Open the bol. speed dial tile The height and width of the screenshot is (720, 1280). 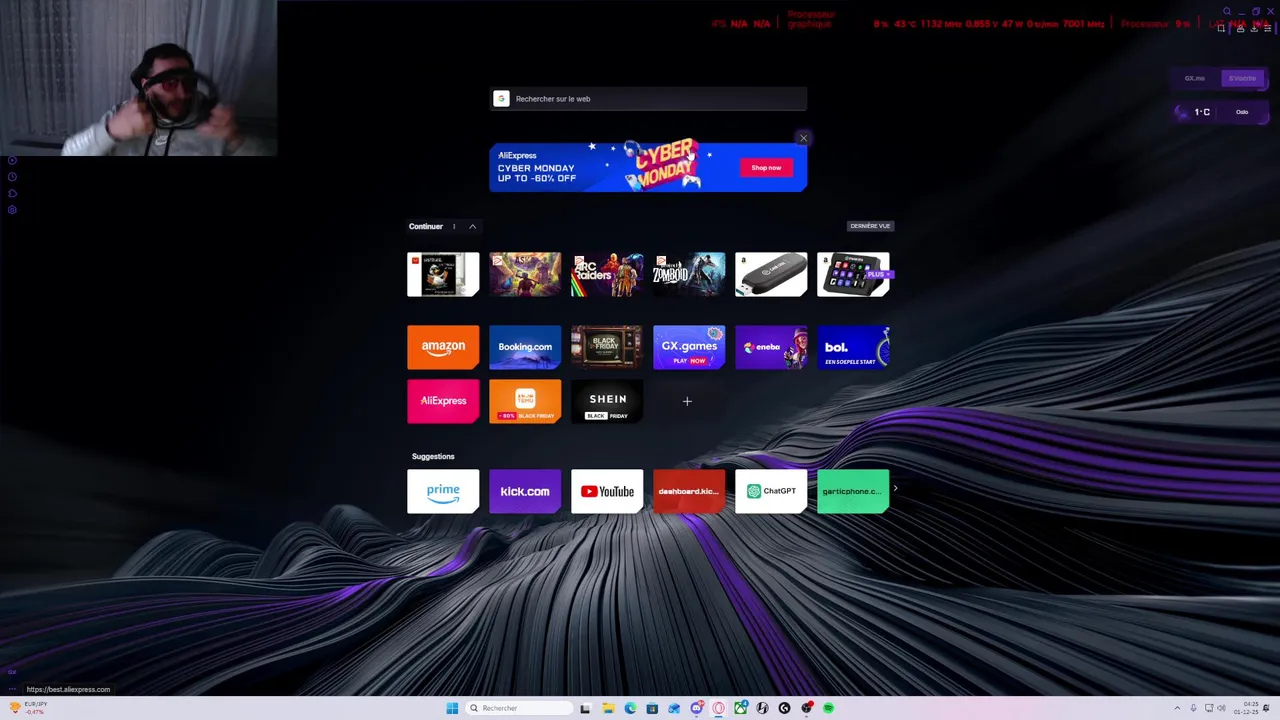click(853, 347)
